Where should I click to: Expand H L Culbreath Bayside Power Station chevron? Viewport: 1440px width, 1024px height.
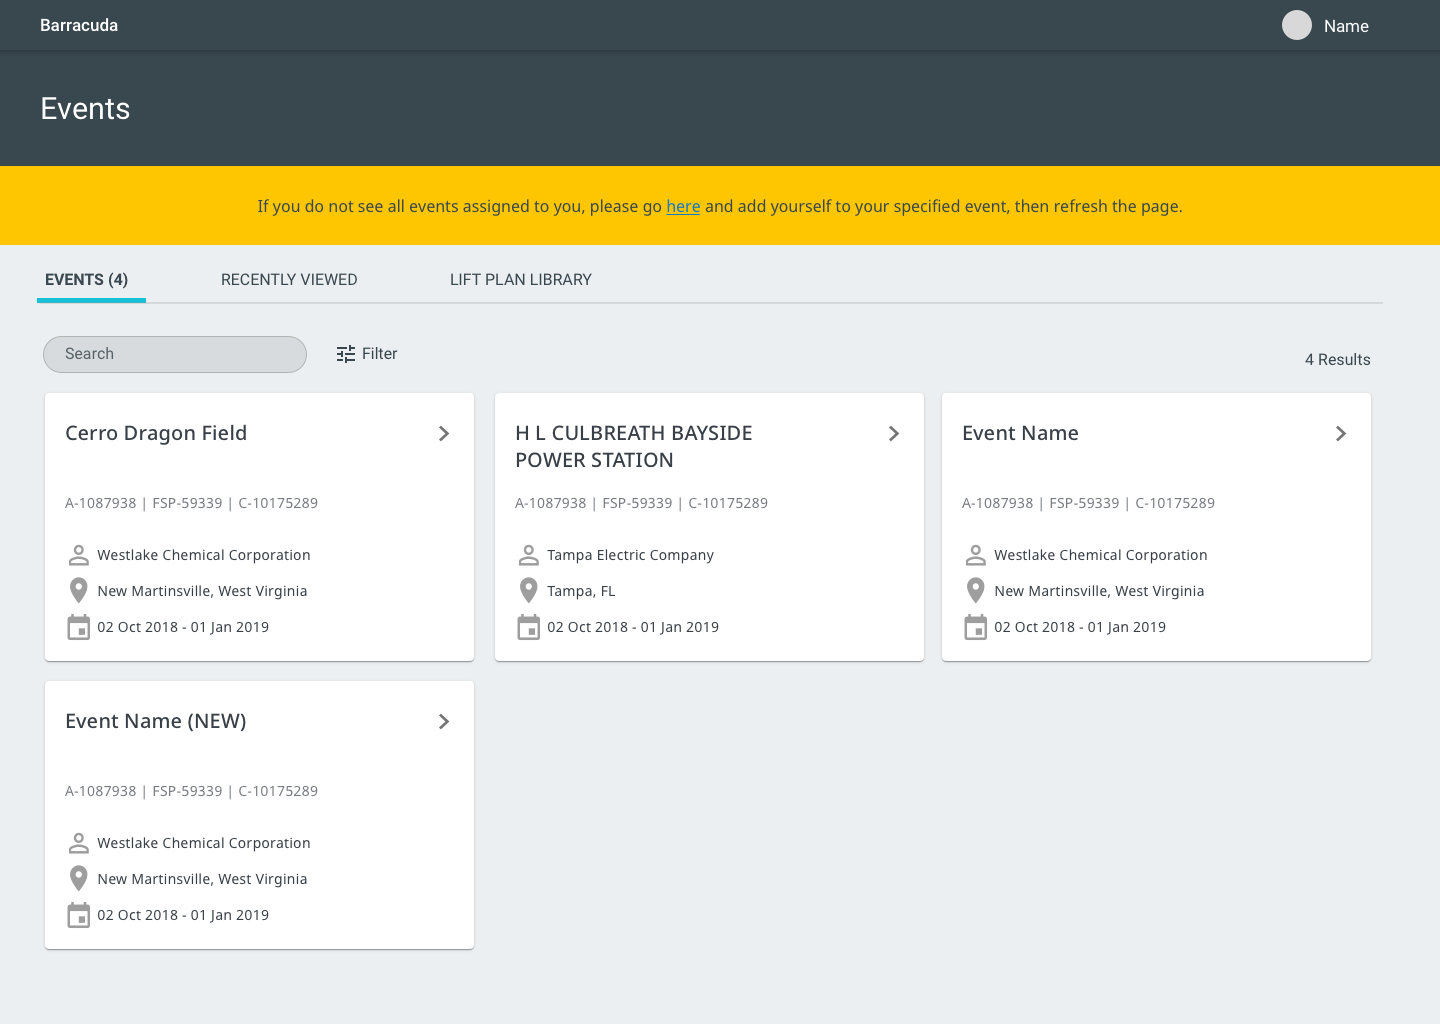point(894,434)
